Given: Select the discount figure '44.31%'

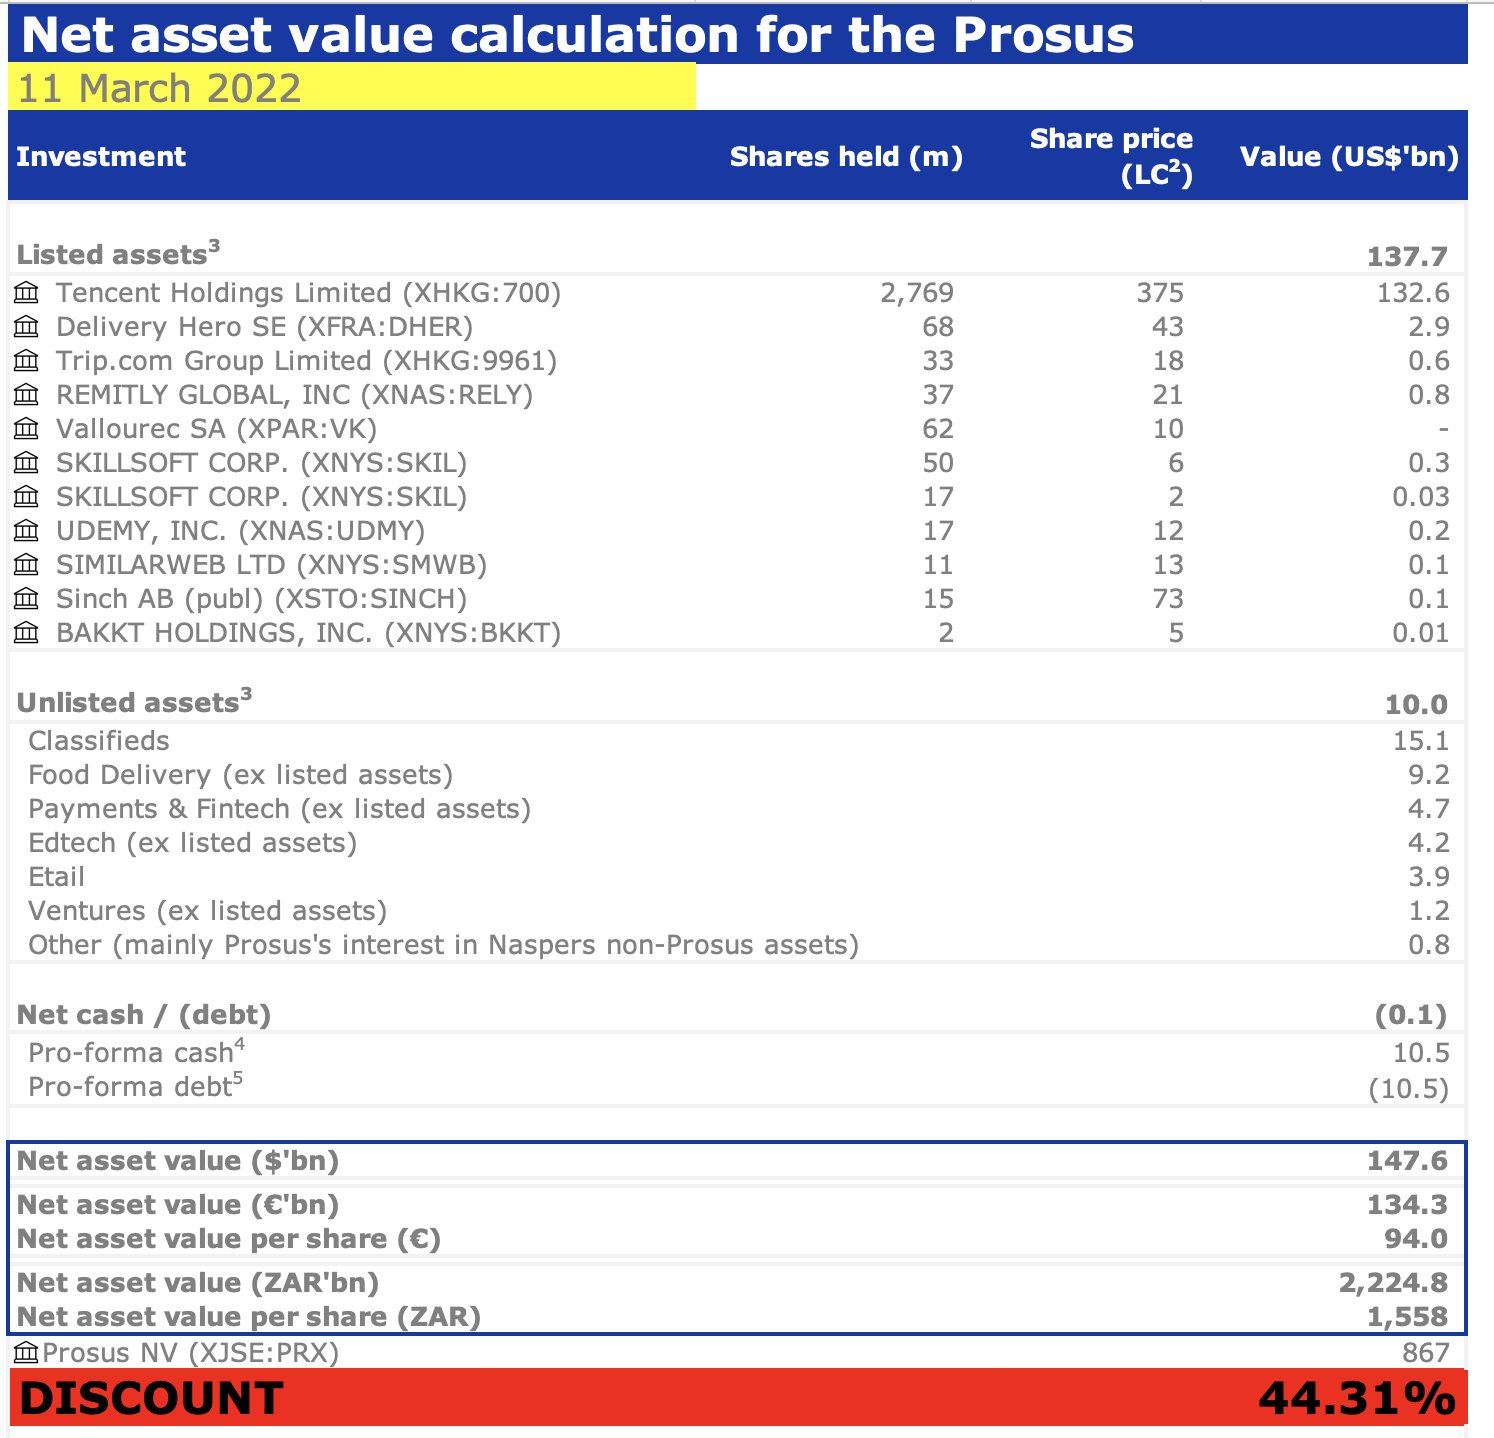Looking at the screenshot, I should [1357, 1398].
